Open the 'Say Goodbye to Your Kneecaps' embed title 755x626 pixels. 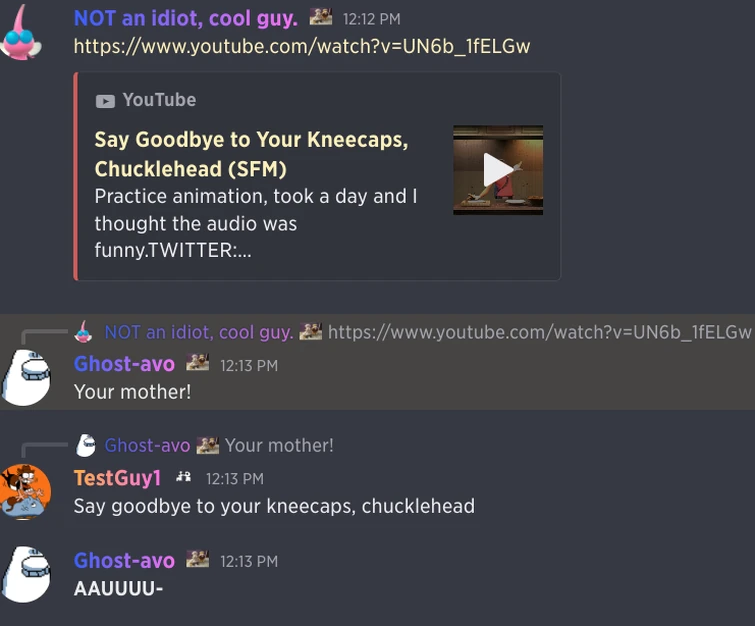[x=251, y=154]
